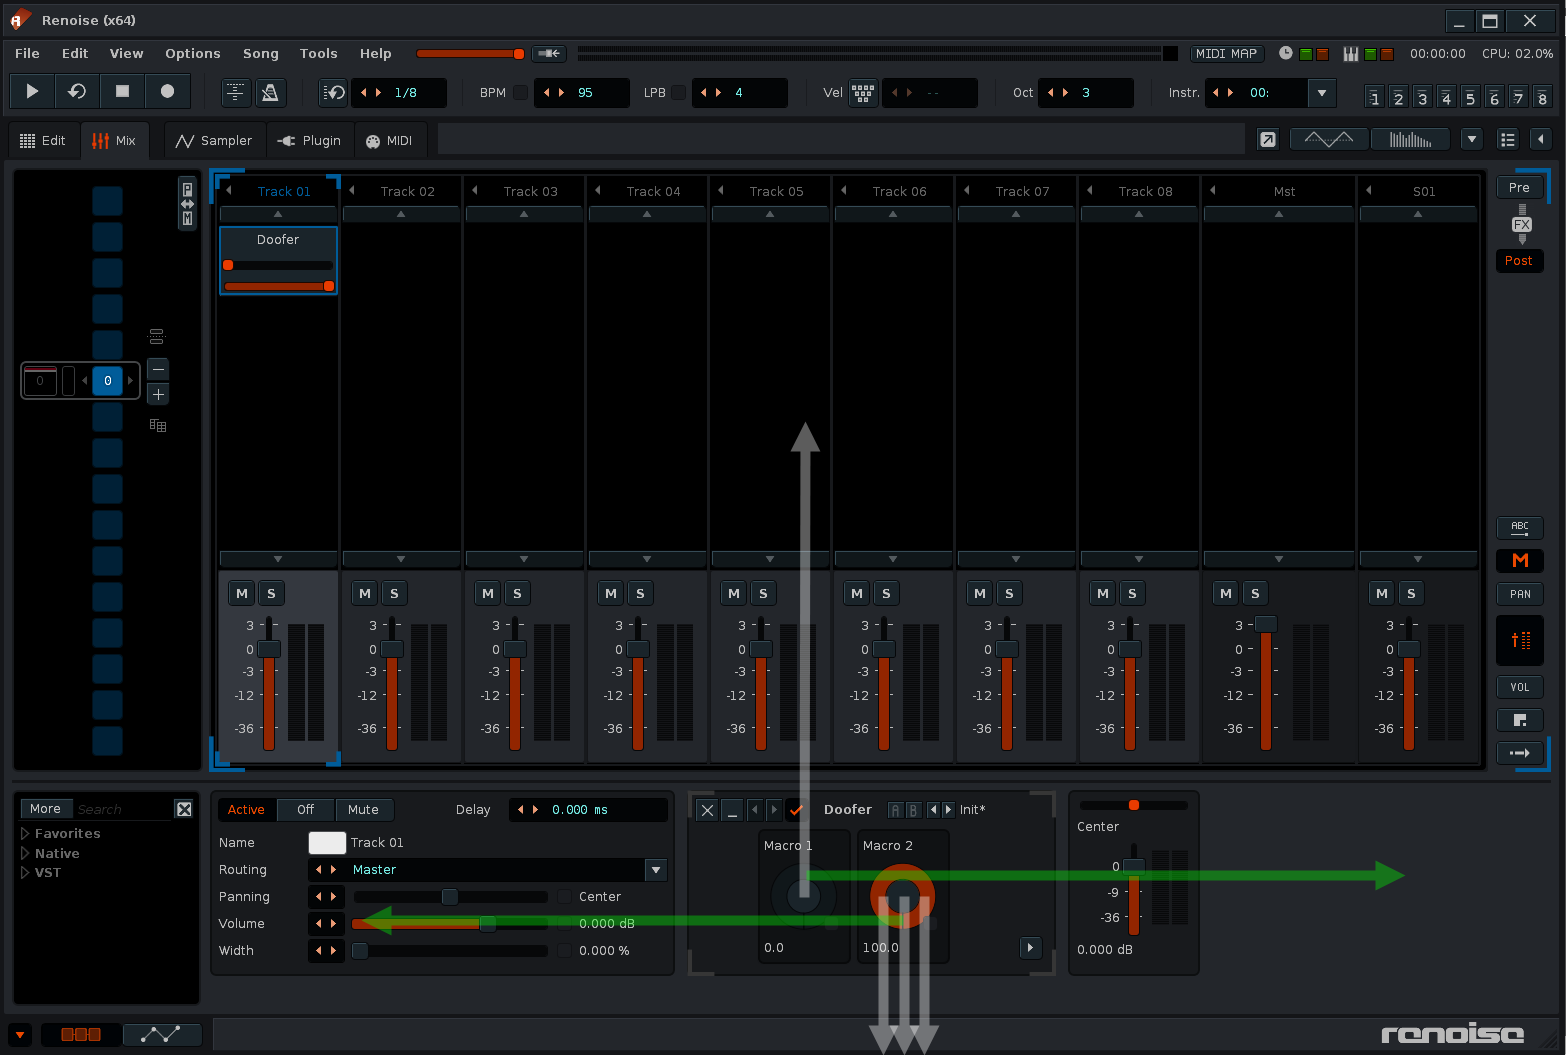Minimize the Doofer device
The image size is (1566, 1055).
[732, 810]
